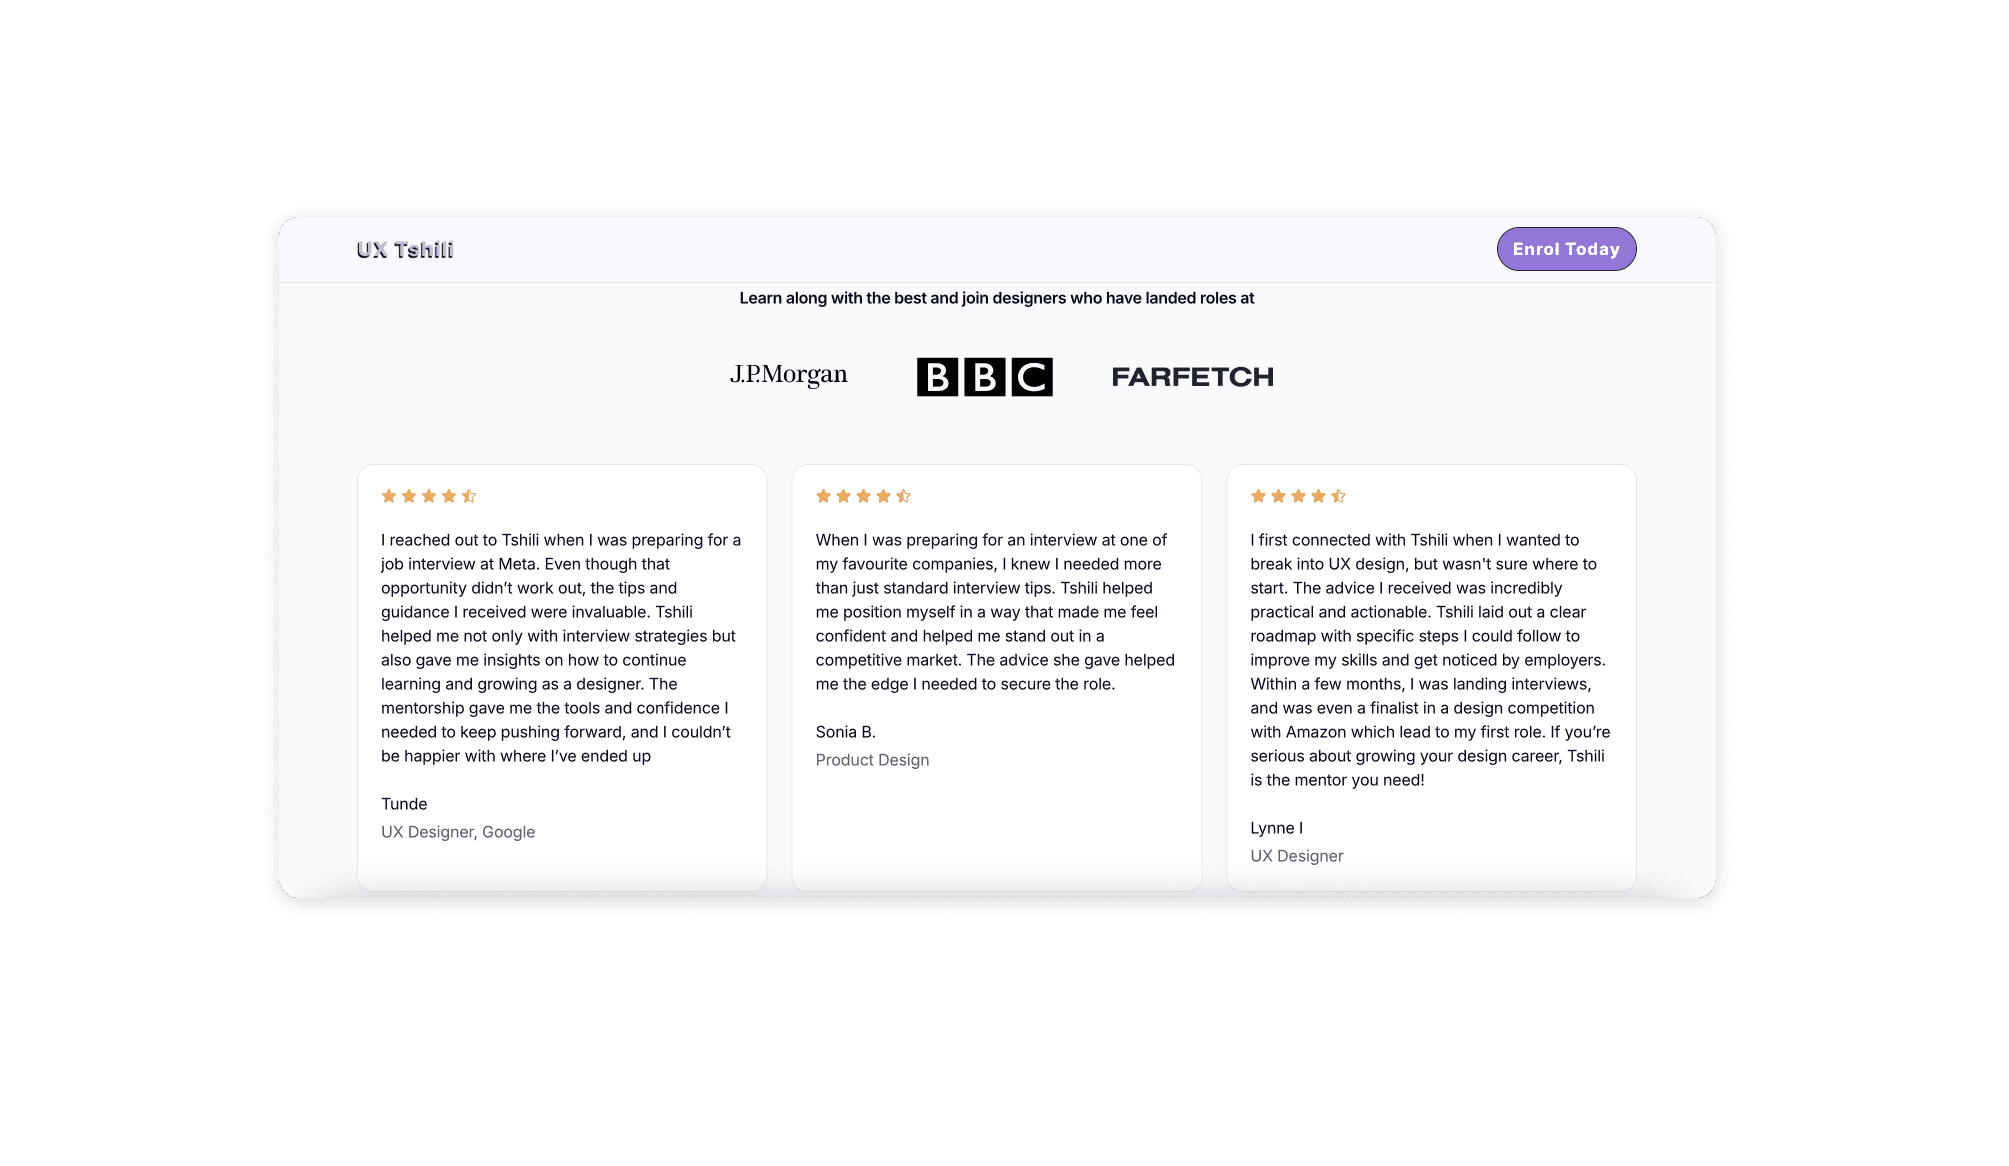Click the Enrol Today button
The image size is (2009, 1166).
click(1566, 249)
